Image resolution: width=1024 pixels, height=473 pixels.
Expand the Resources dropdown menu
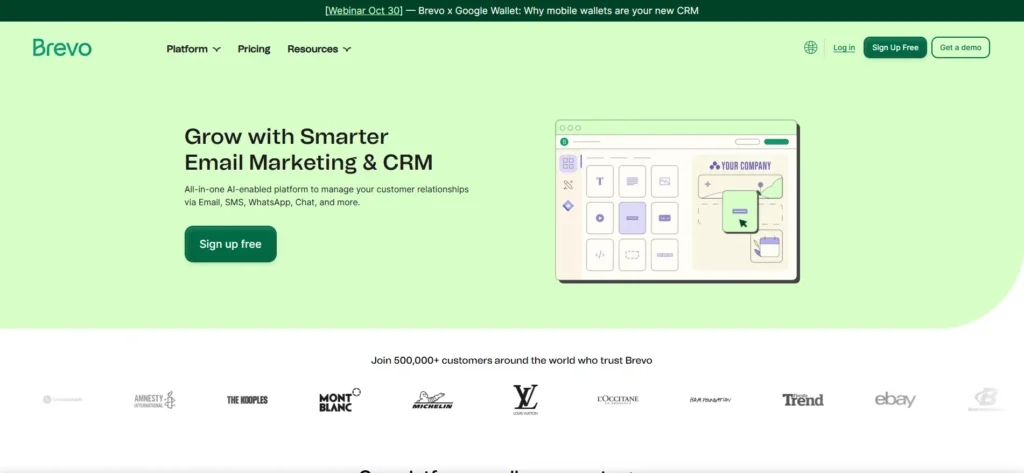tap(319, 49)
